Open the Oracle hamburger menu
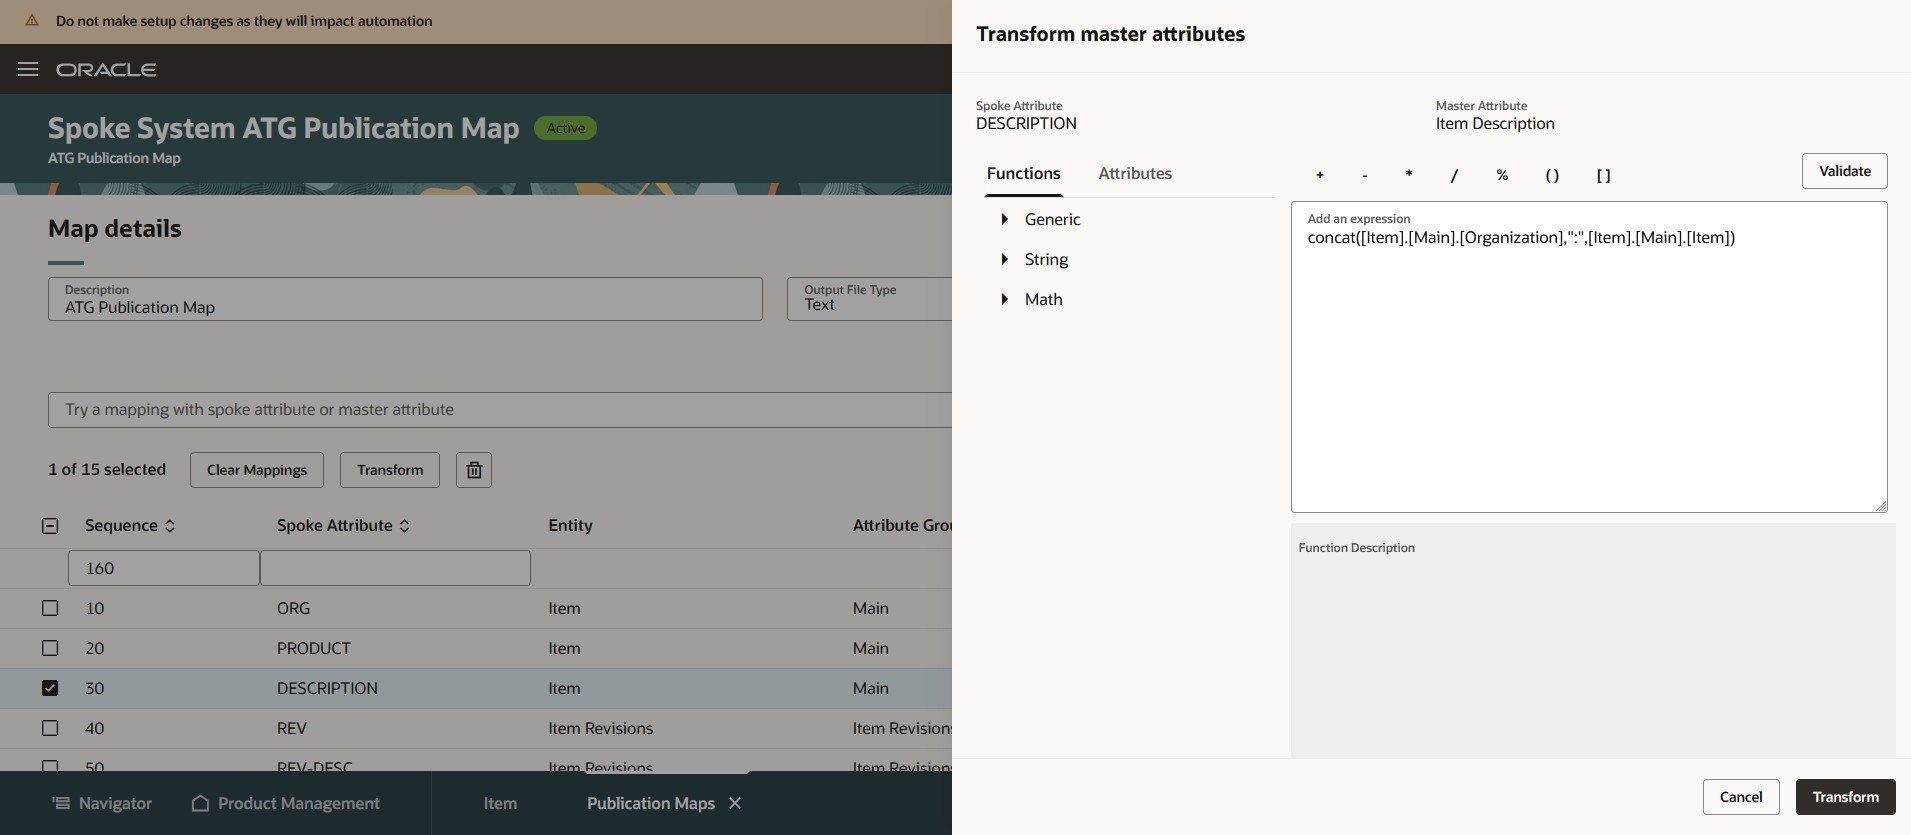This screenshot has width=1911, height=835. 28,69
